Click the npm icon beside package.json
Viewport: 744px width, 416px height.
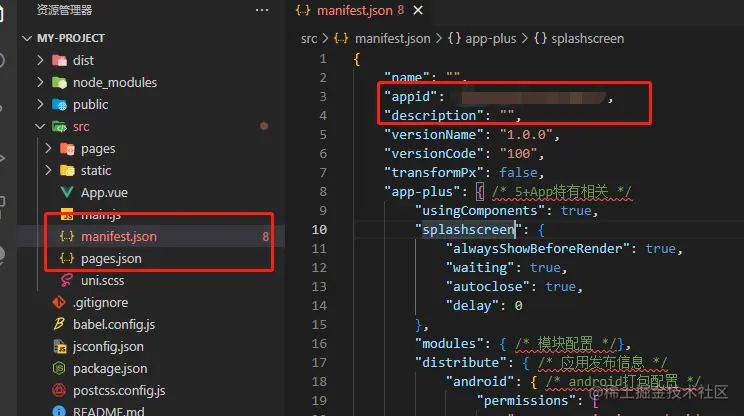[x=59, y=368]
